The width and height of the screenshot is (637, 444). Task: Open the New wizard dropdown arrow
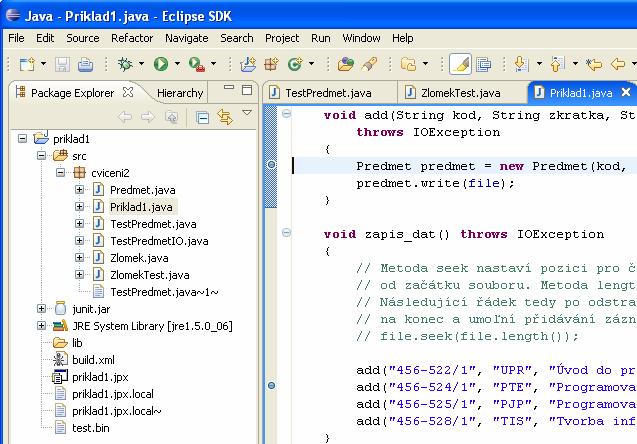[43, 64]
